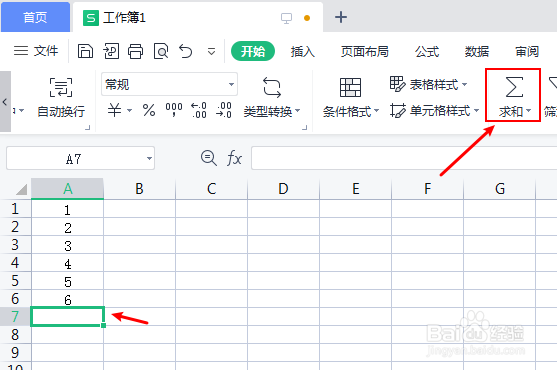Click inside the formula bar input

404,158
